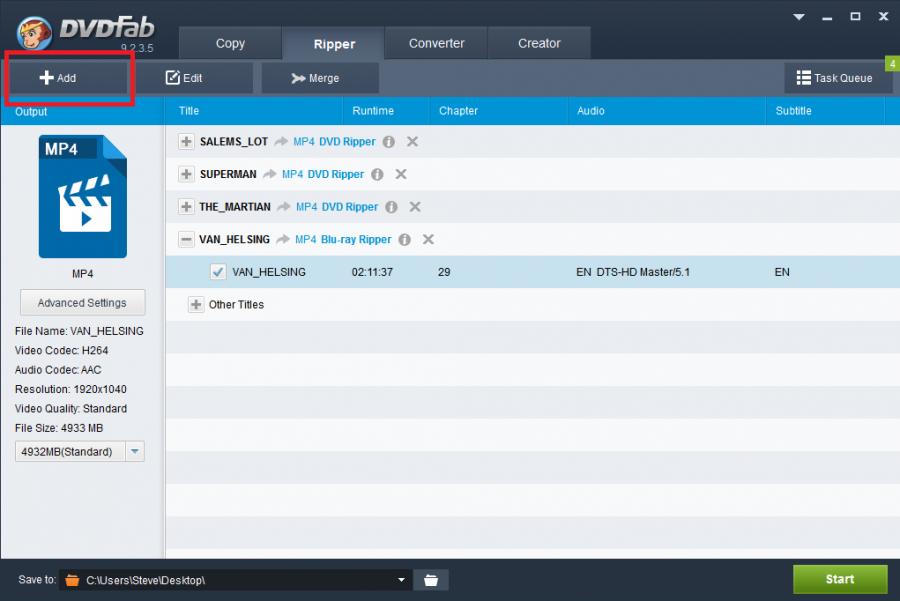The height and width of the screenshot is (601, 900).
Task: Open the 4932MB(Standard) size dropdown
Action: pyautogui.click(x=135, y=452)
